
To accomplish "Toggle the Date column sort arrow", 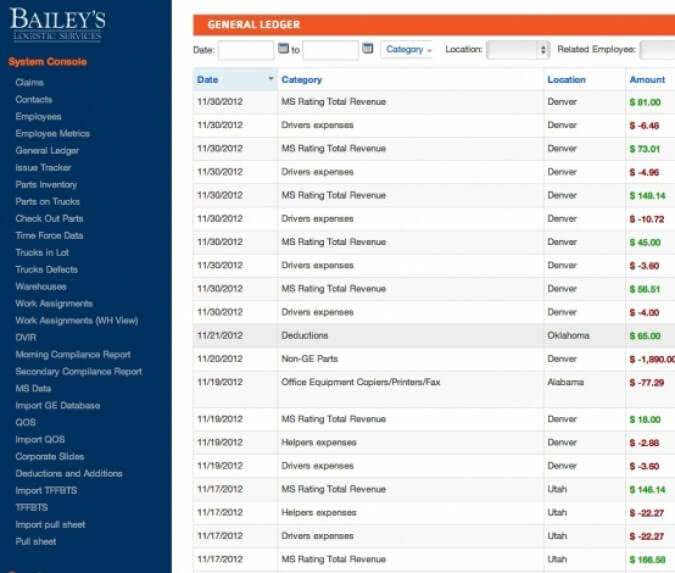I will click(x=271, y=79).
